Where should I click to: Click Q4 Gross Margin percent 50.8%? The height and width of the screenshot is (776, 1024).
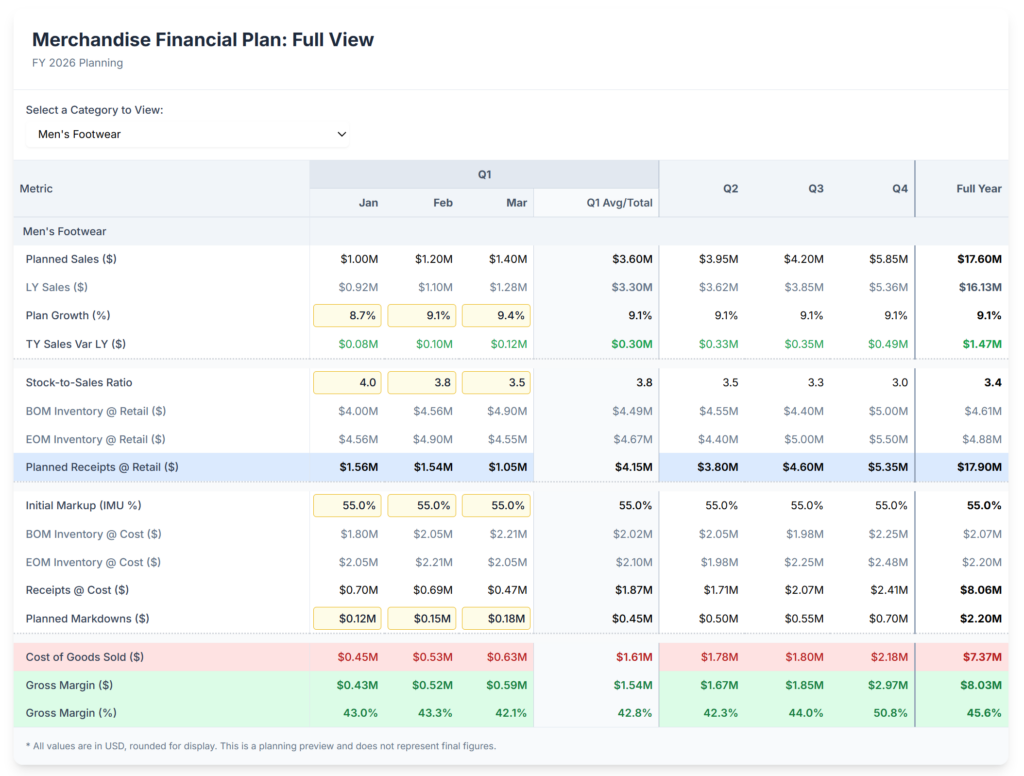click(x=891, y=713)
